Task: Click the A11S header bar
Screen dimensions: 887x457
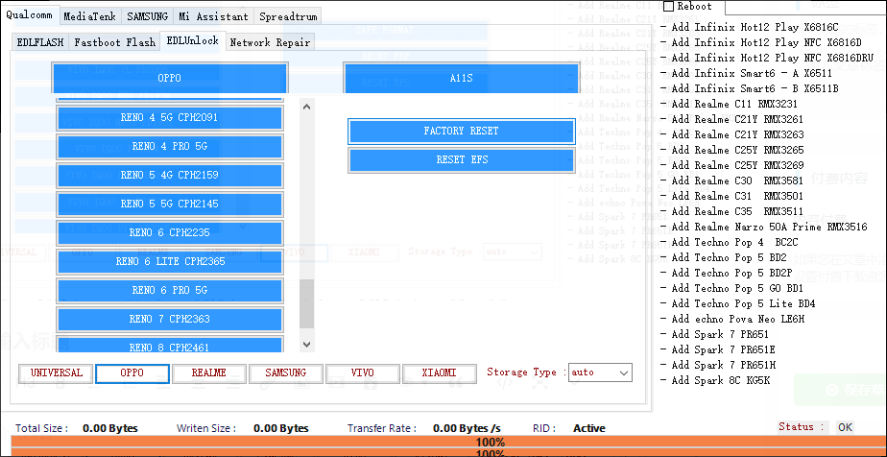Action: coord(461,78)
